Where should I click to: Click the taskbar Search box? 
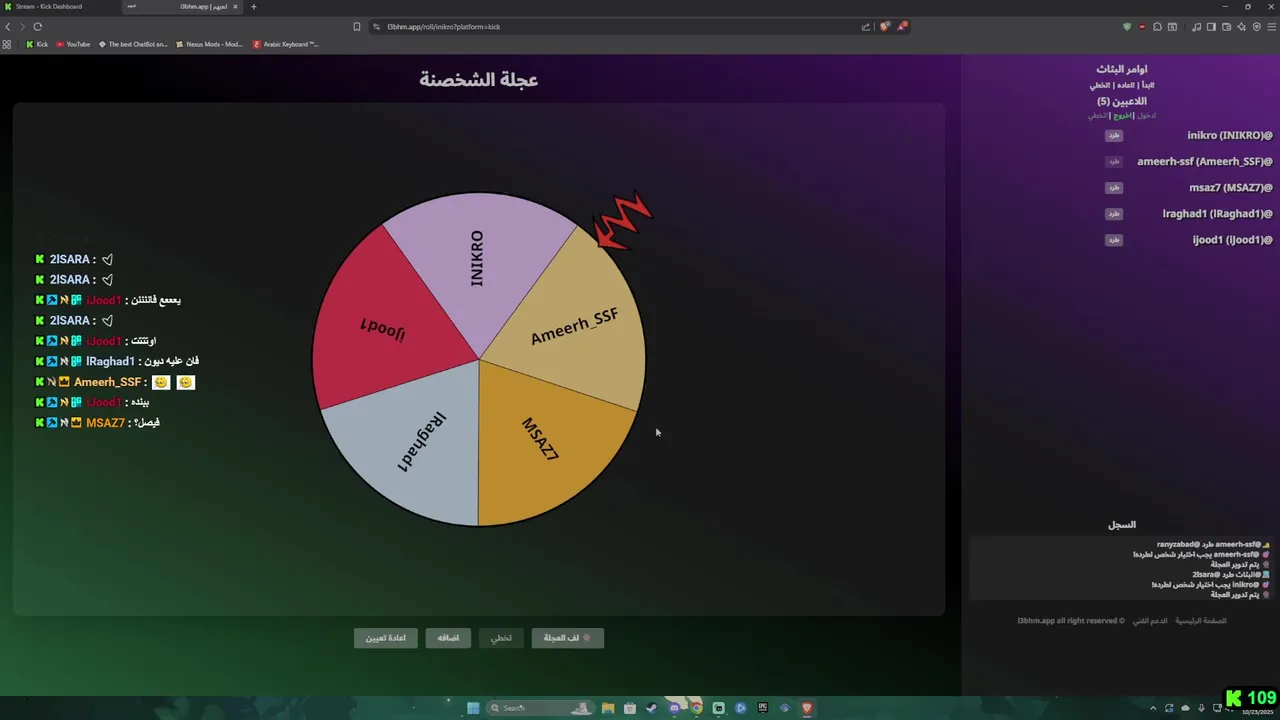540,708
